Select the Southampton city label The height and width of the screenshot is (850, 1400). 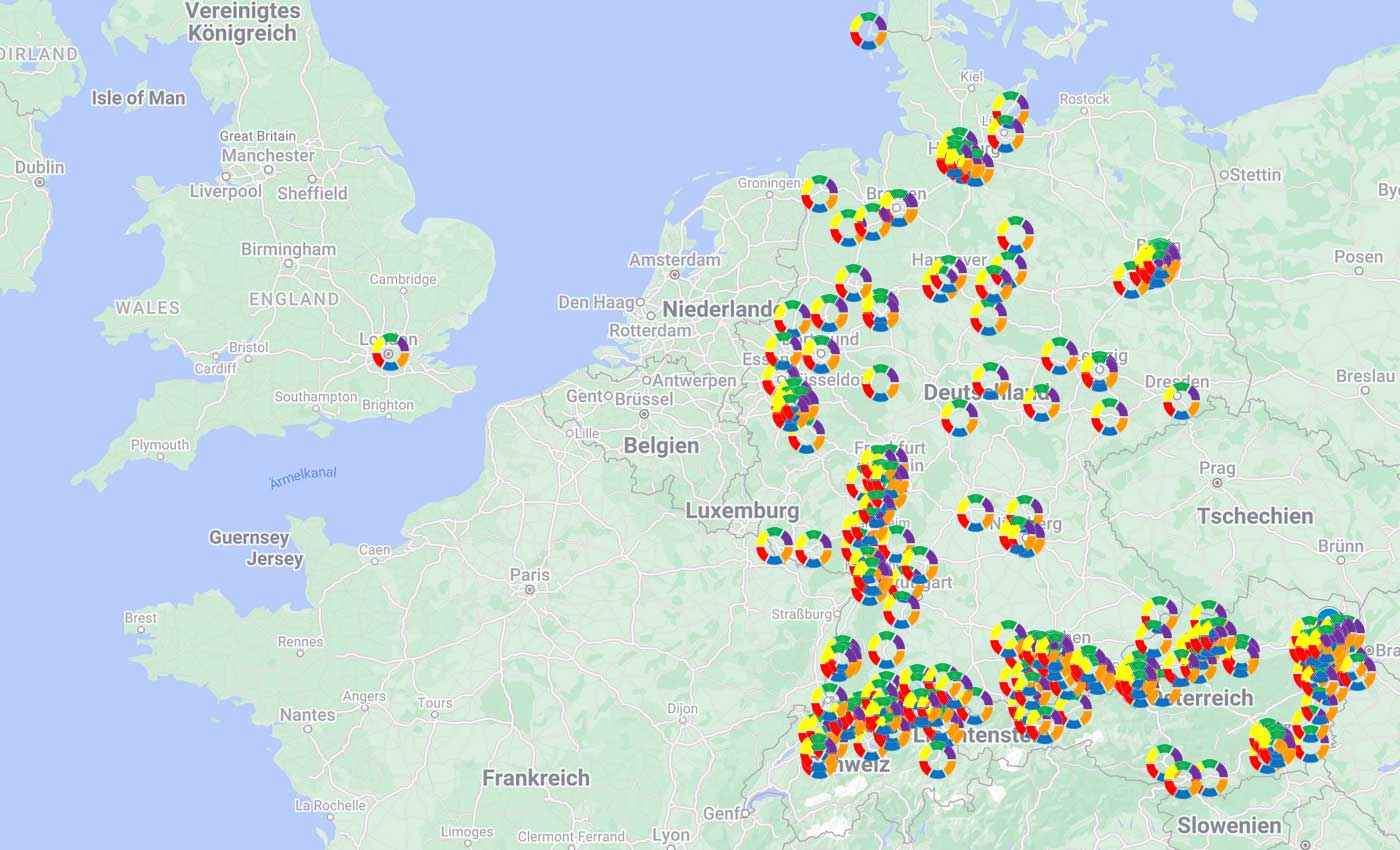click(315, 397)
